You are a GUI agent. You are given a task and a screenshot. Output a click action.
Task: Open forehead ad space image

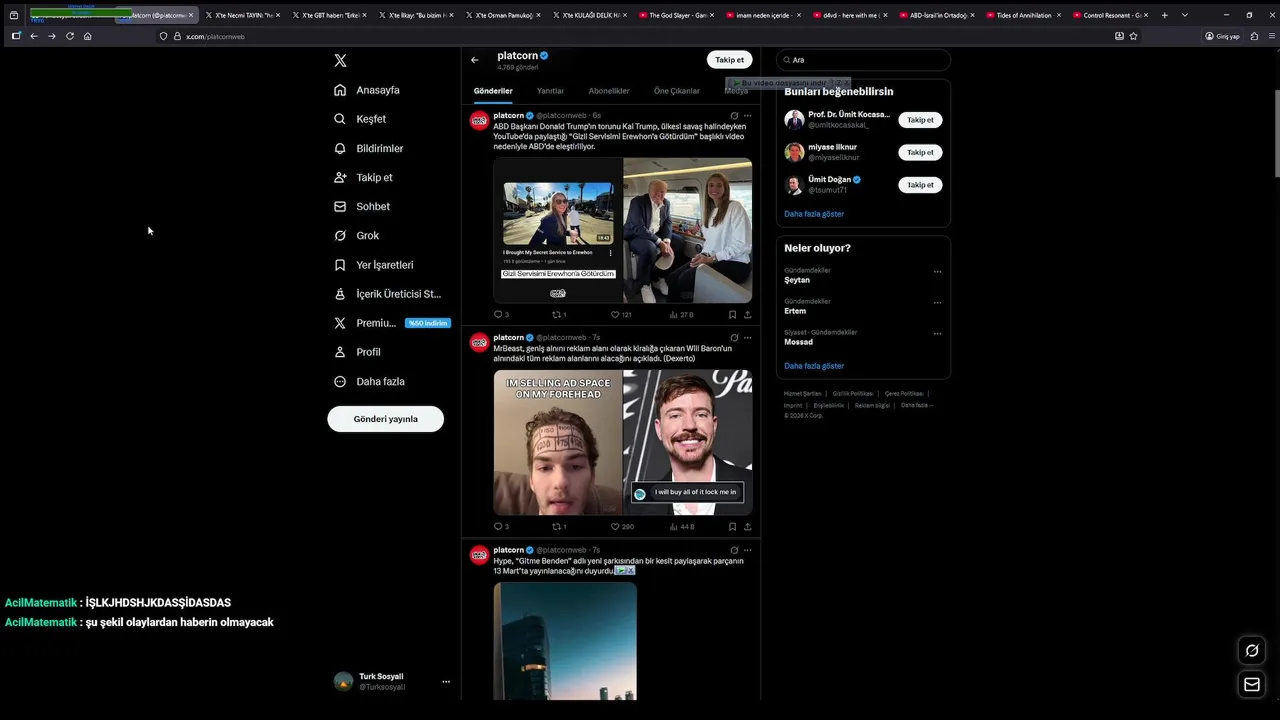(x=558, y=442)
